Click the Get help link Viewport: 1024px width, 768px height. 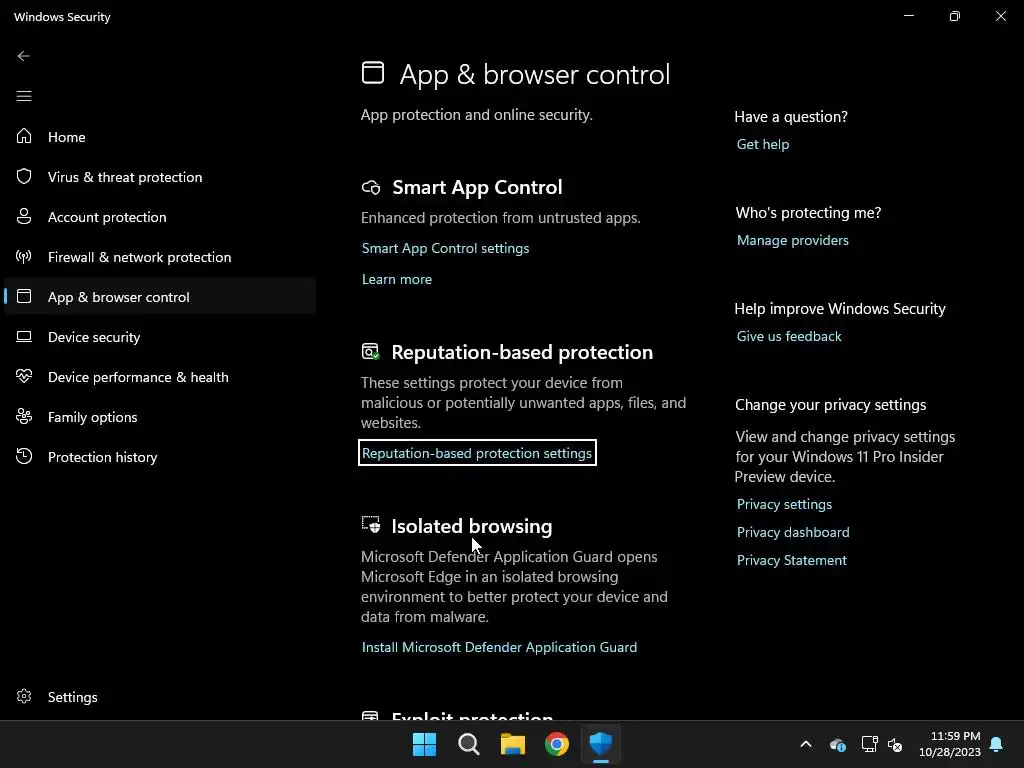pyautogui.click(x=763, y=144)
